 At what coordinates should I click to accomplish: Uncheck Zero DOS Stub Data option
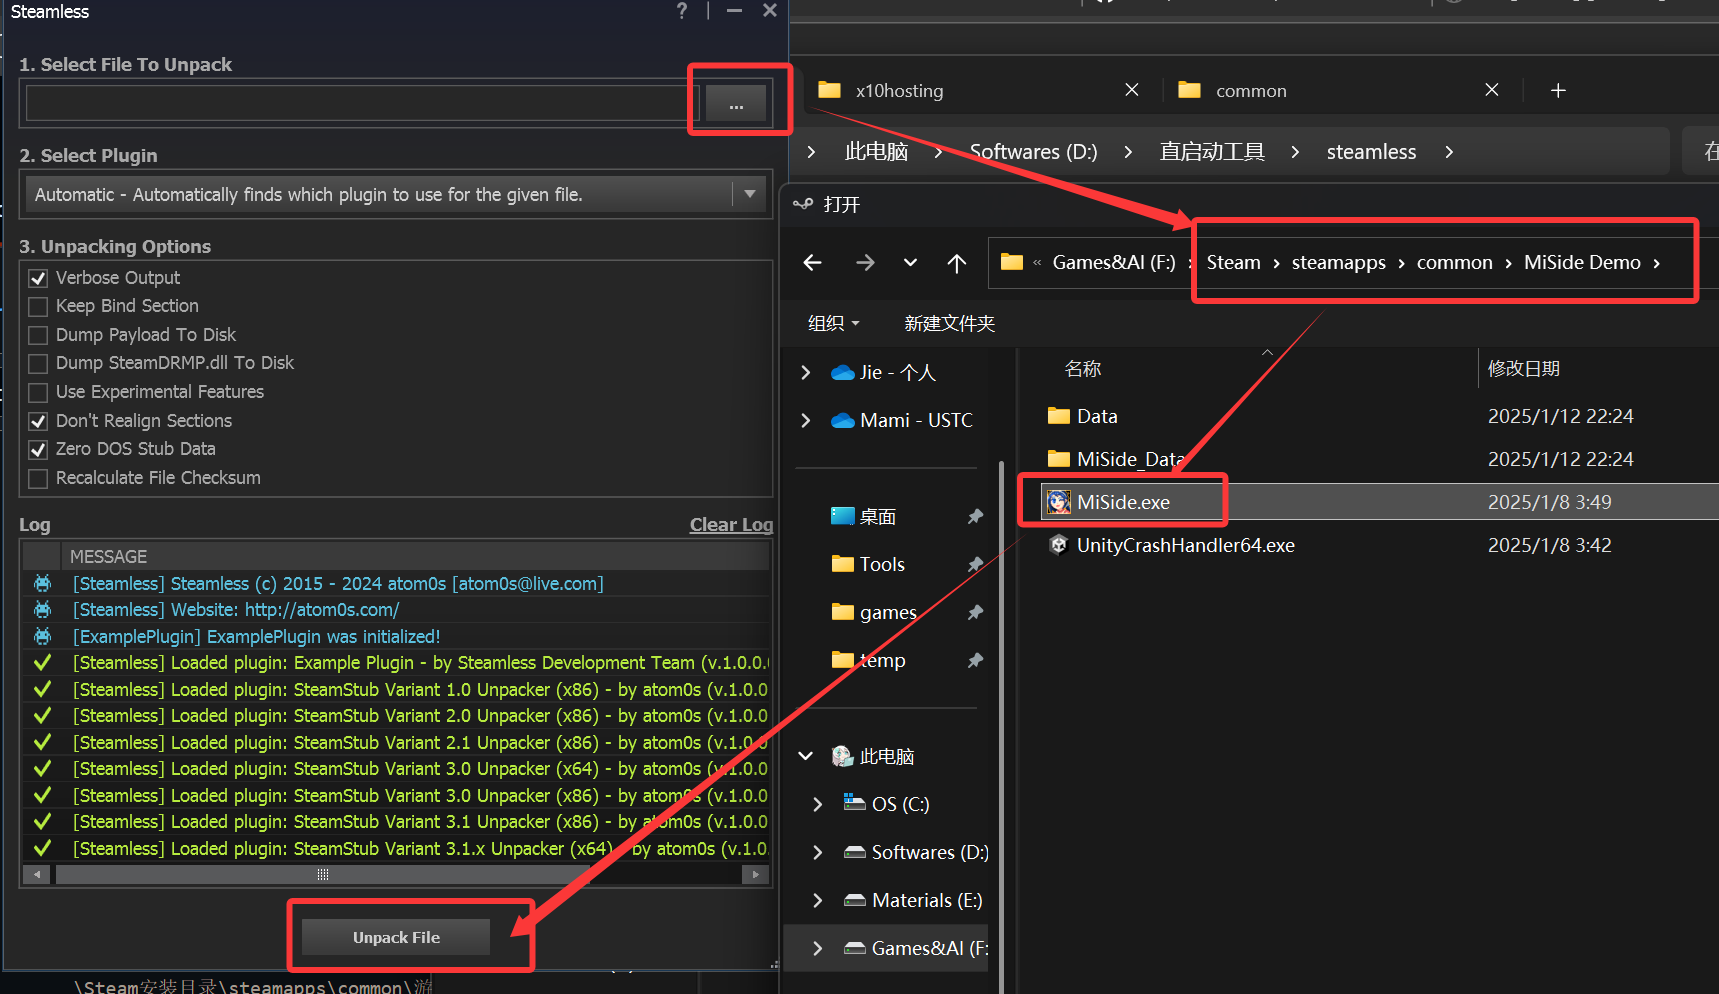[x=38, y=449]
